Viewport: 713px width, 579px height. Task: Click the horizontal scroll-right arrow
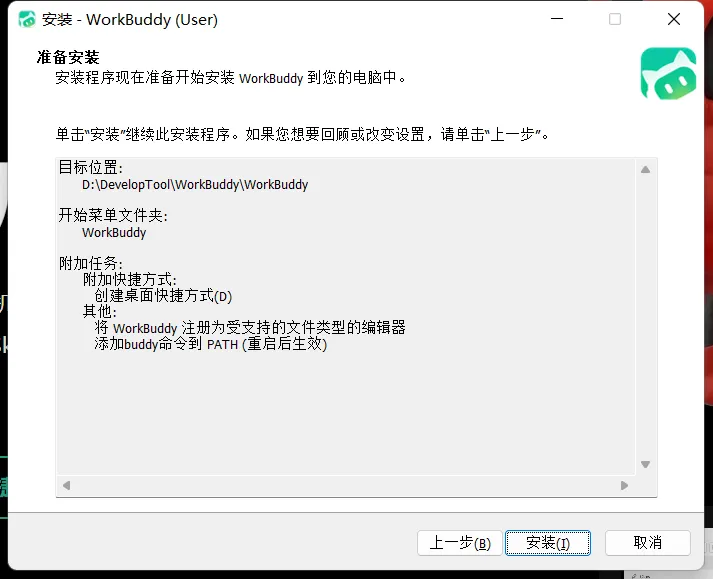tap(624, 486)
